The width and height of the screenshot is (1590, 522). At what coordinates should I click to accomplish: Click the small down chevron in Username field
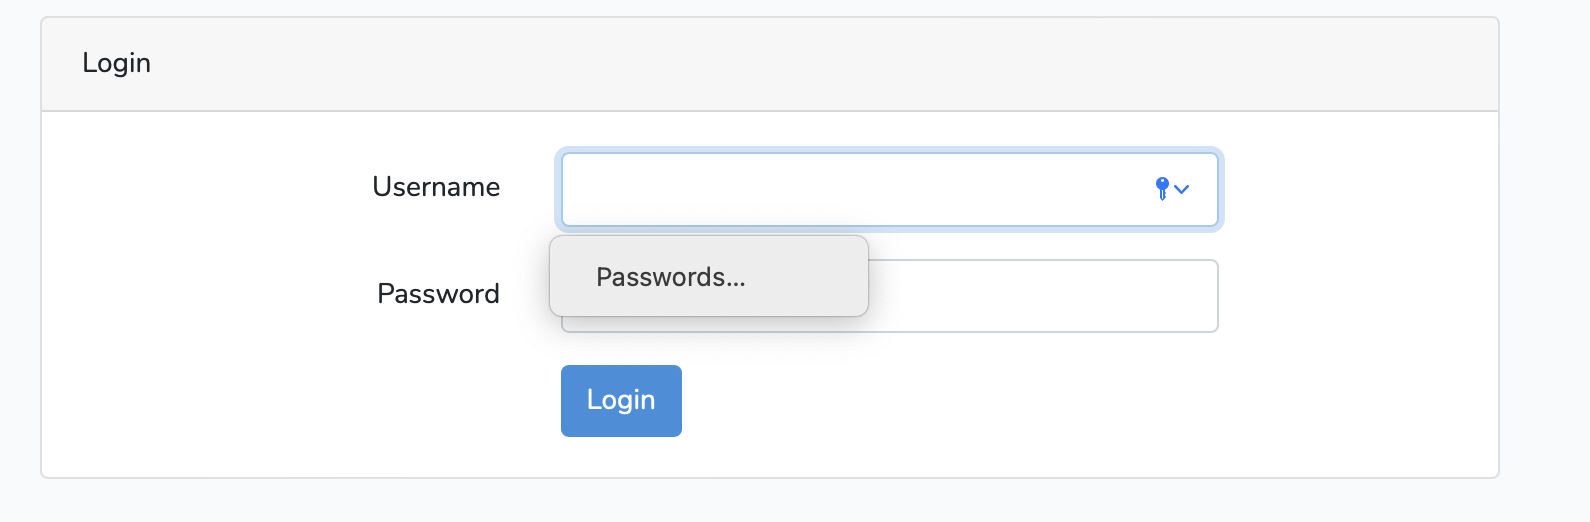1182,189
